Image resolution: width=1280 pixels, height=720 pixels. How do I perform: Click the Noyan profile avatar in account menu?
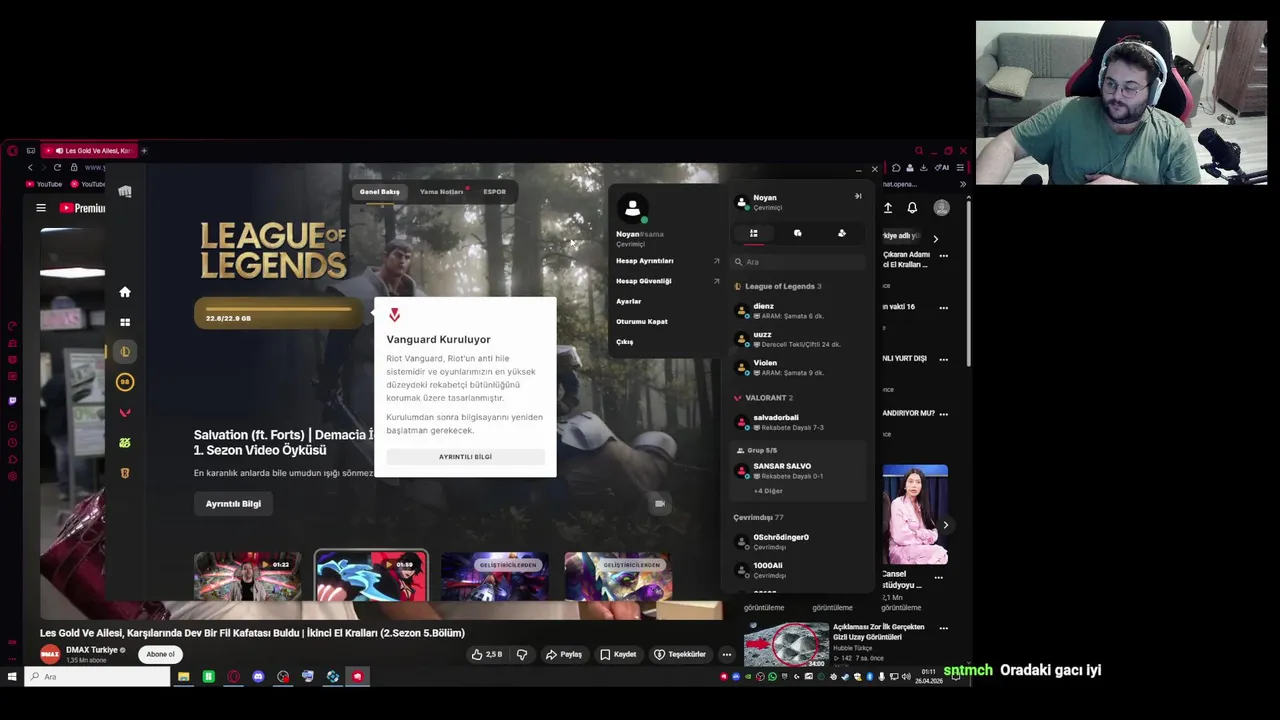click(632, 208)
